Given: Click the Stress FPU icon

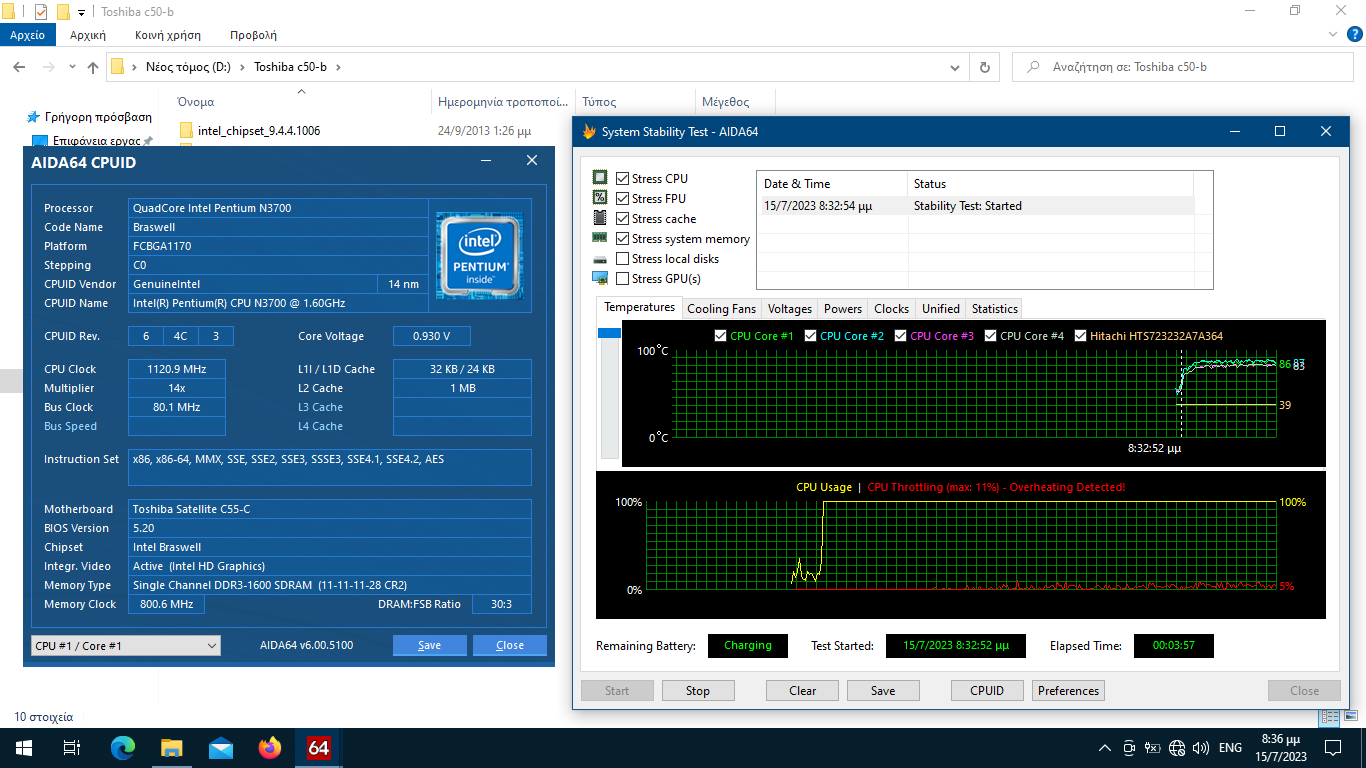Looking at the screenshot, I should 600,198.
